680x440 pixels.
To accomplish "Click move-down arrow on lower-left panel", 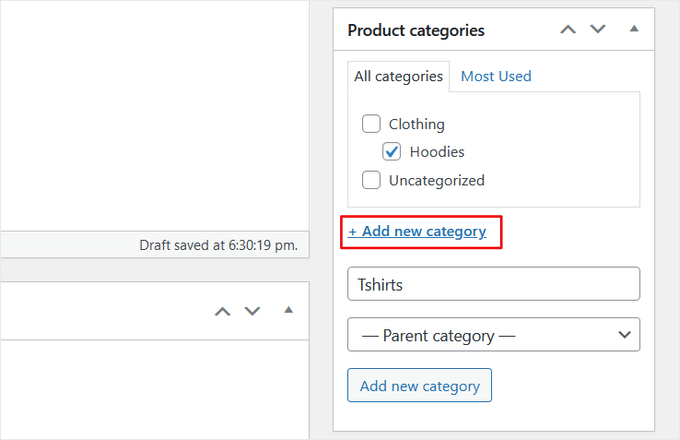I will 252,311.
